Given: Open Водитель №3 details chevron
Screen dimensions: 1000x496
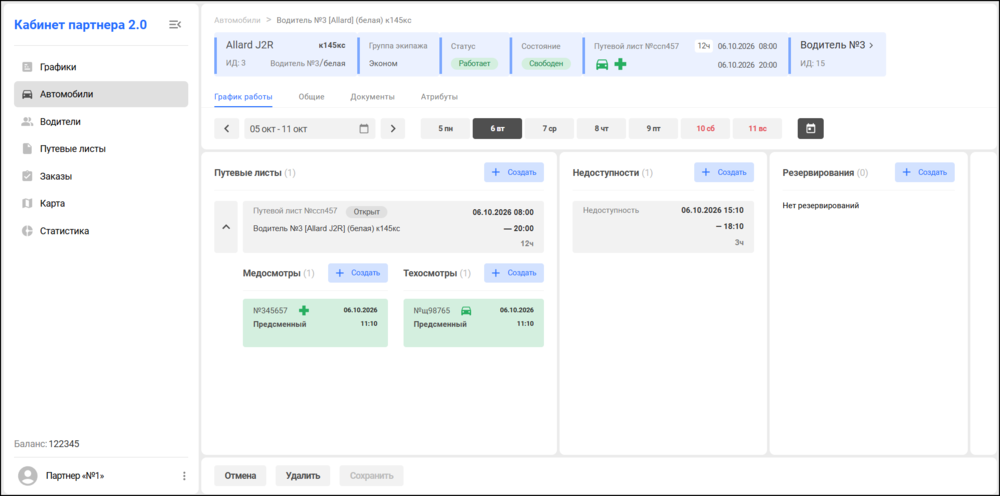Looking at the screenshot, I should (x=871, y=45).
